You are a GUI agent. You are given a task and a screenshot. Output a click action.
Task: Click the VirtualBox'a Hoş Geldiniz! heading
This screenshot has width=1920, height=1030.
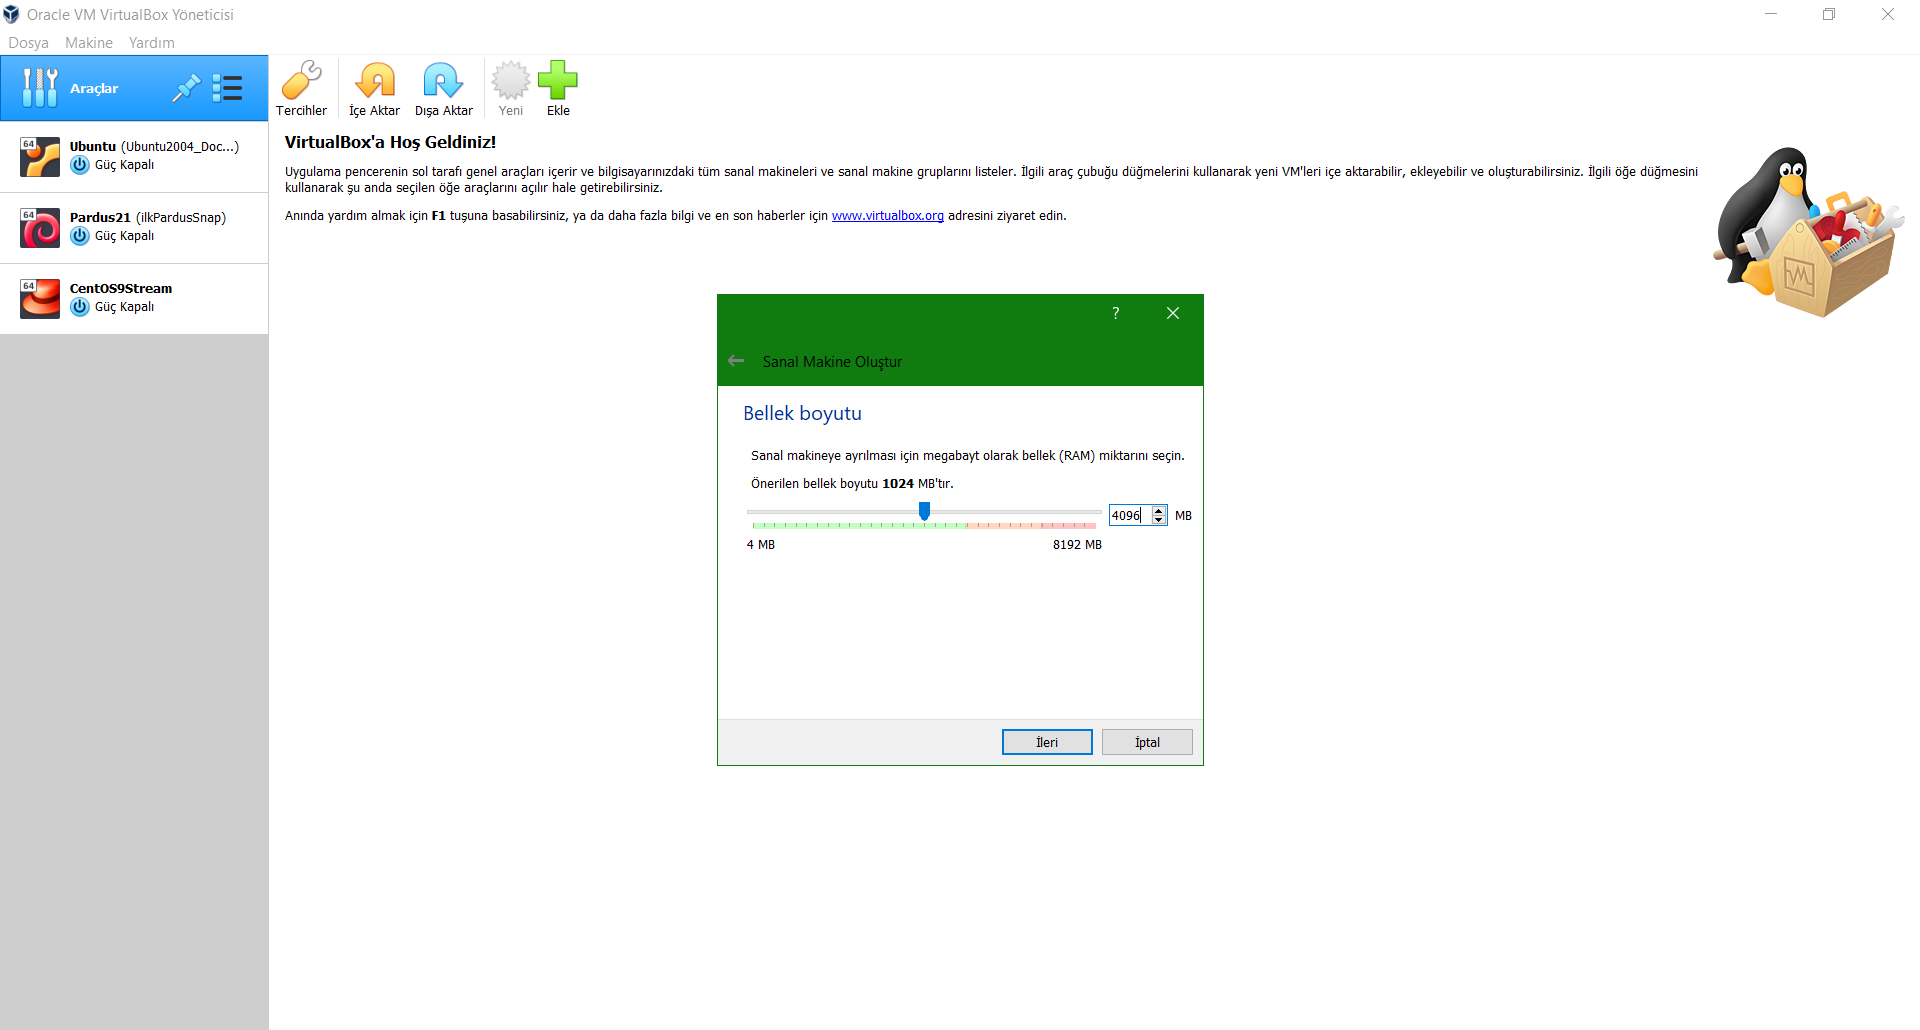click(x=390, y=142)
